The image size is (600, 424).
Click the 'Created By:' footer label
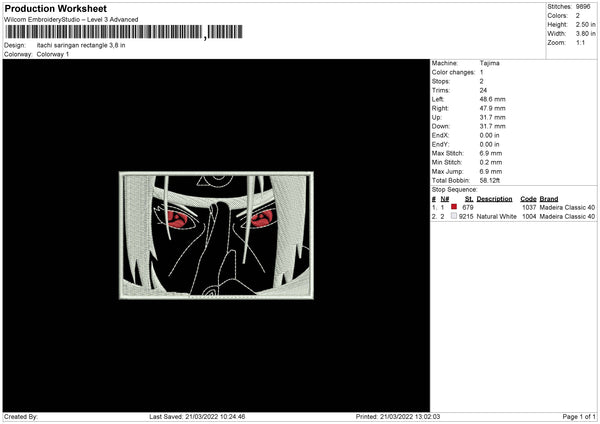click(x=21, y=416)
